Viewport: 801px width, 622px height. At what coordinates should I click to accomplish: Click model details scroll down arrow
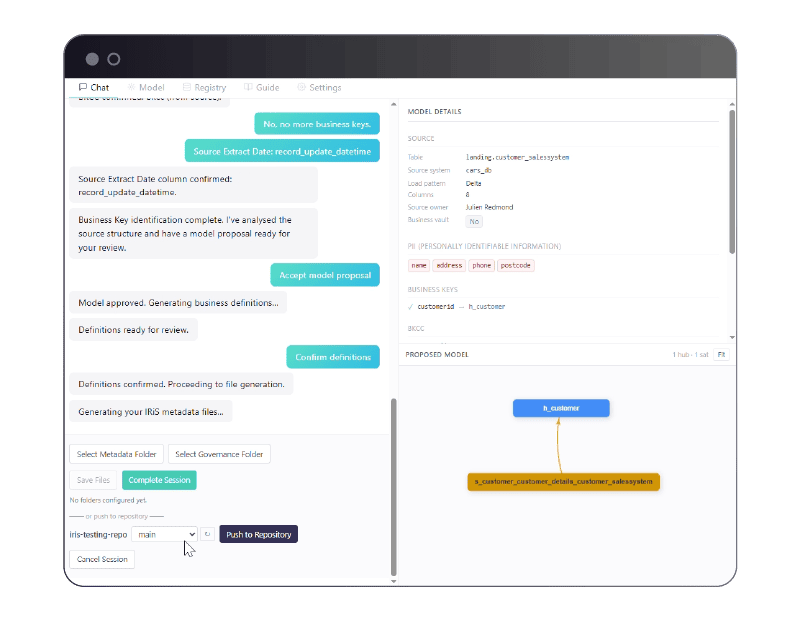coord(732,337)
